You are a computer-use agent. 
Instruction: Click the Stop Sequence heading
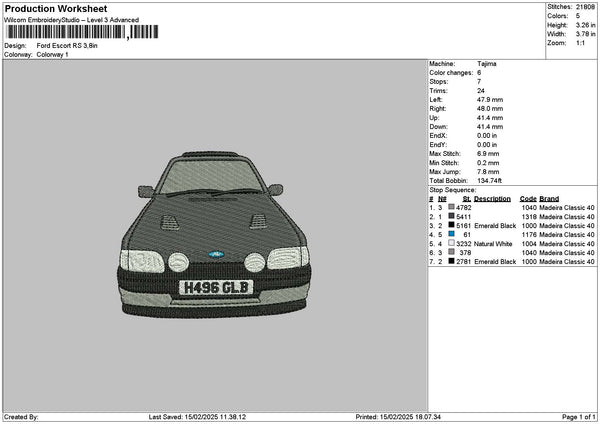coord(453,188)
